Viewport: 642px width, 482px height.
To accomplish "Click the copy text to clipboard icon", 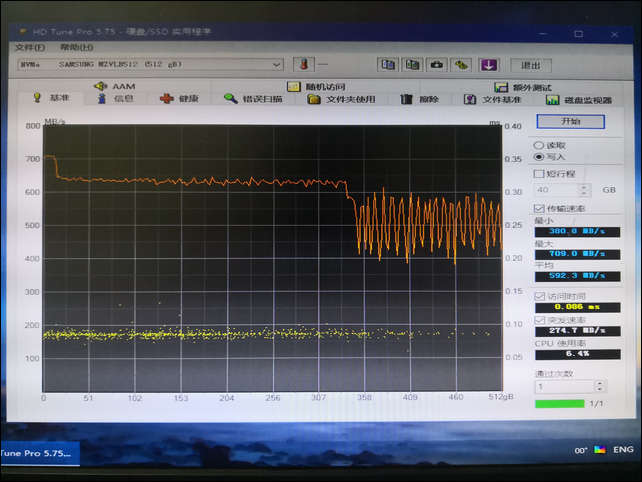I will 387,65.
